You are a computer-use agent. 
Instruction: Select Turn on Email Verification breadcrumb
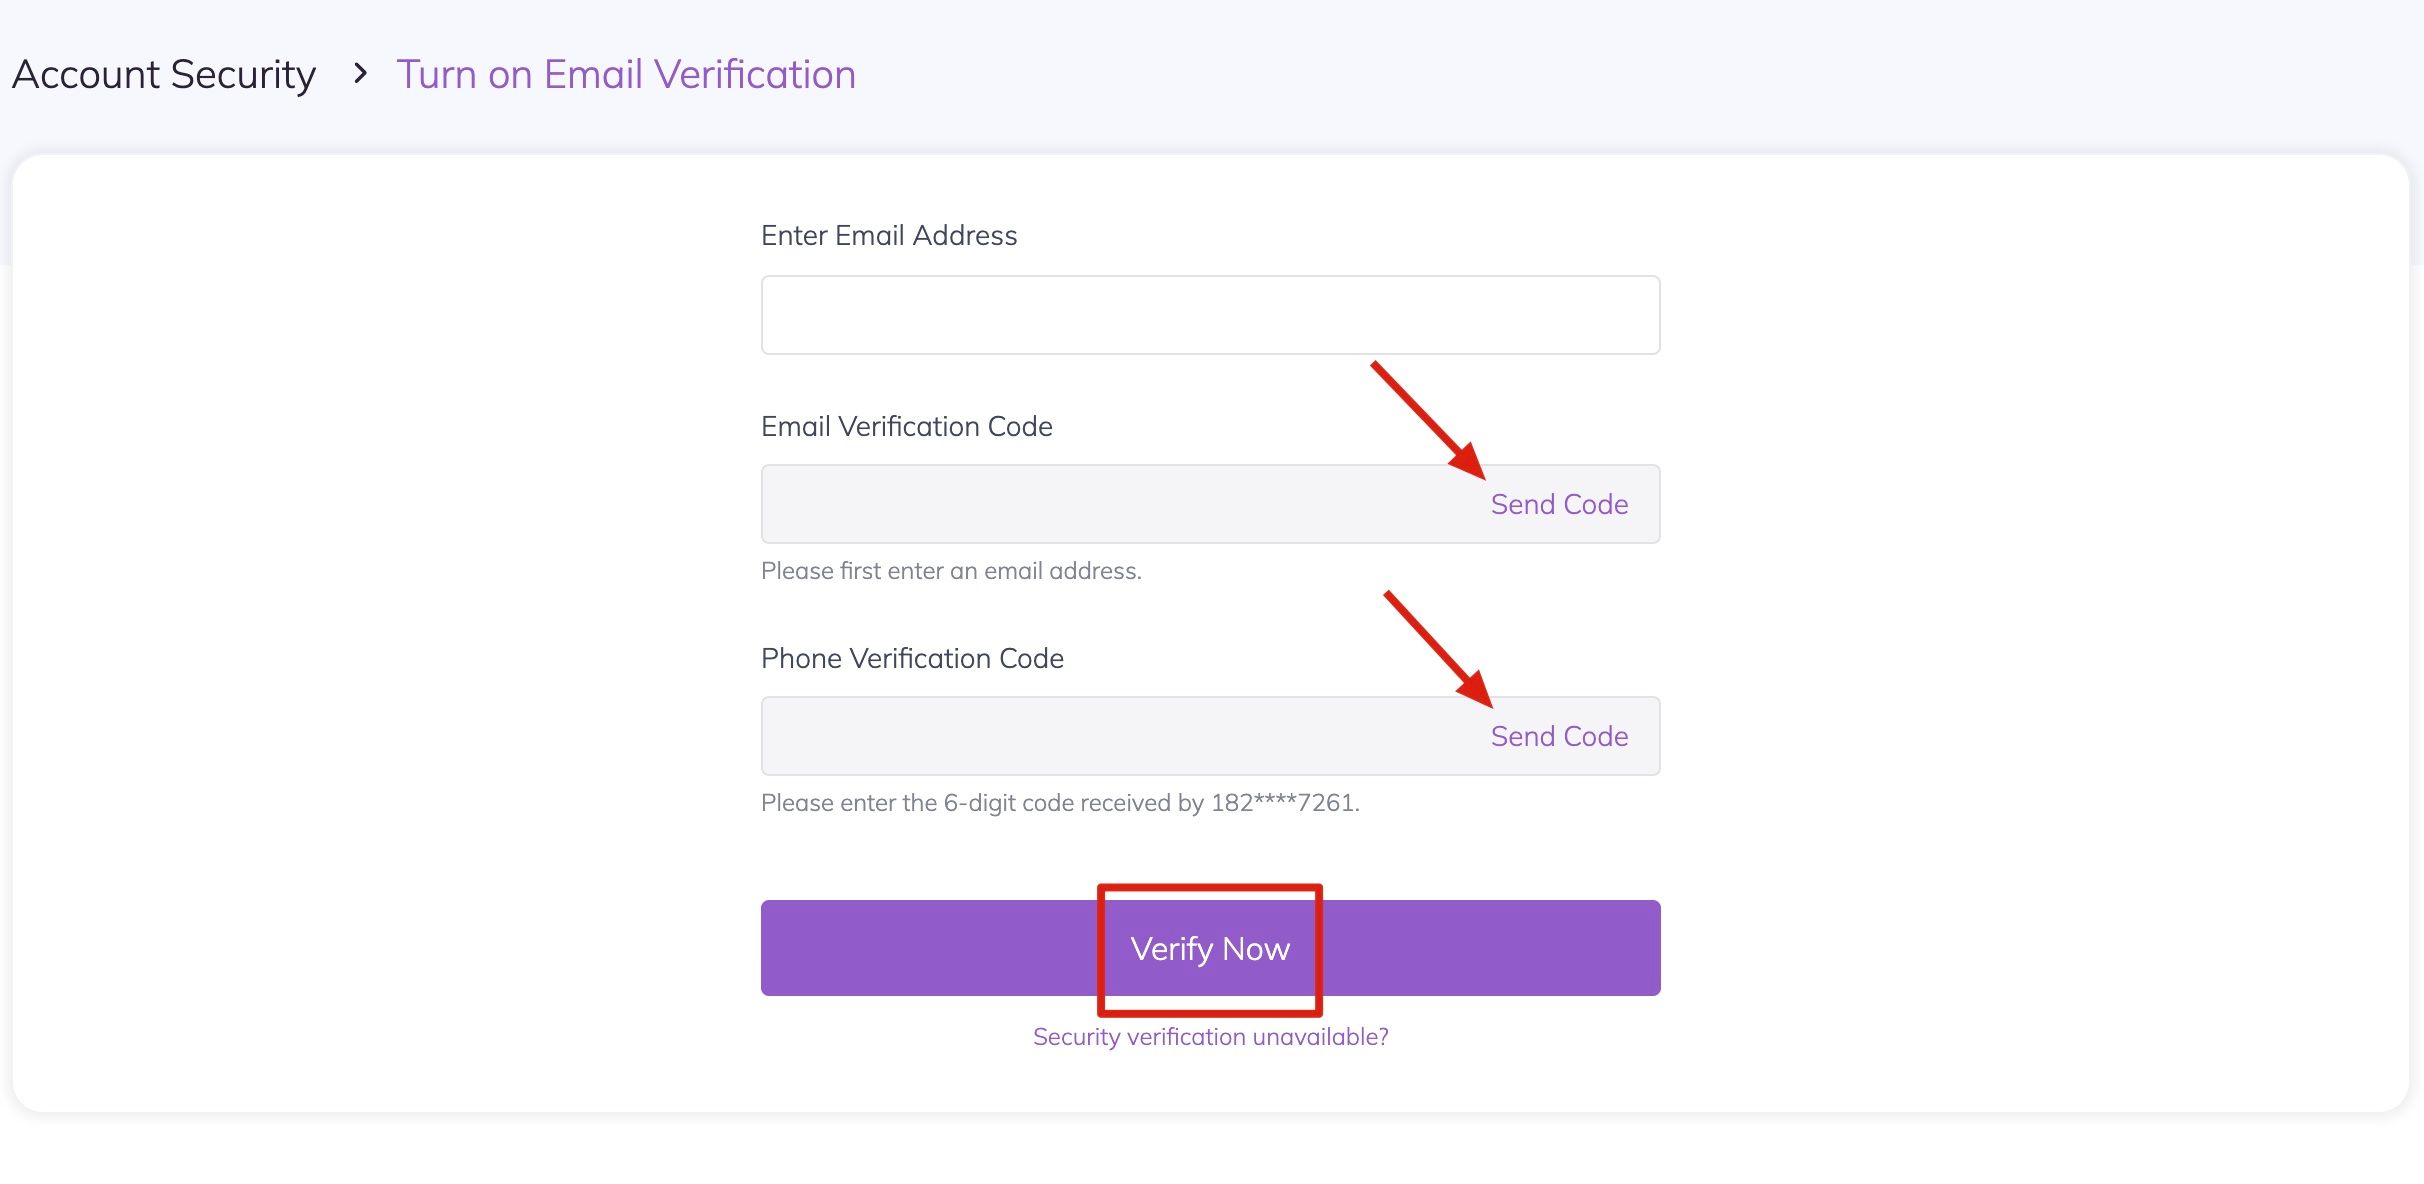626,75
